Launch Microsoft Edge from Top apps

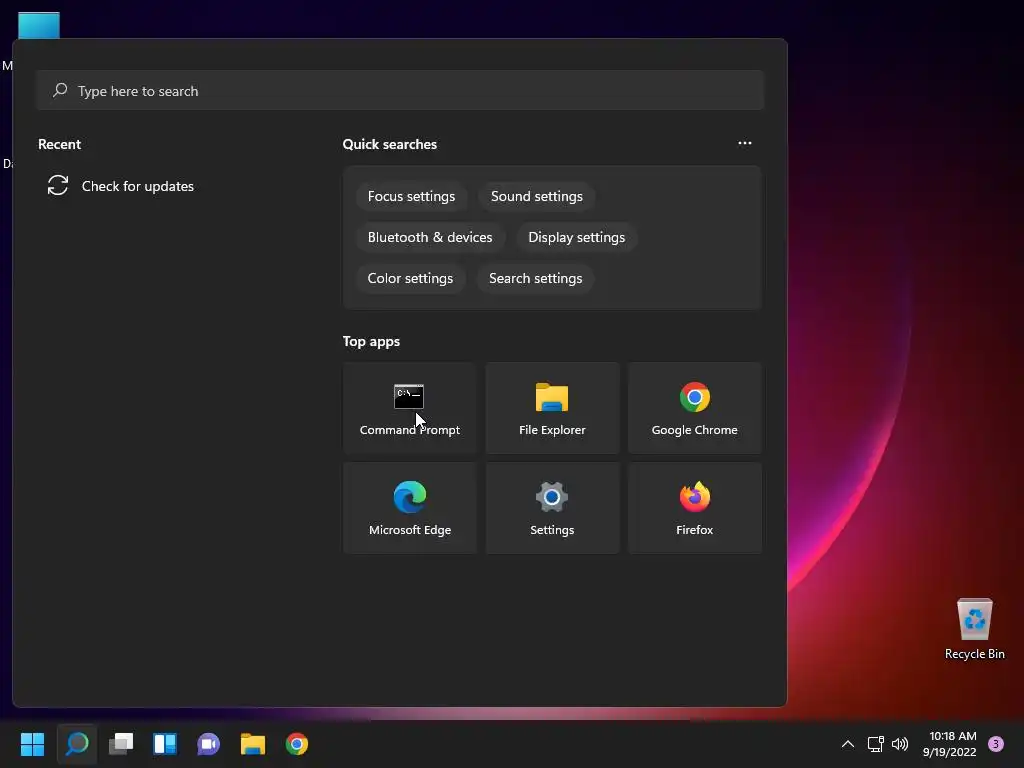(x=409, y=508)
